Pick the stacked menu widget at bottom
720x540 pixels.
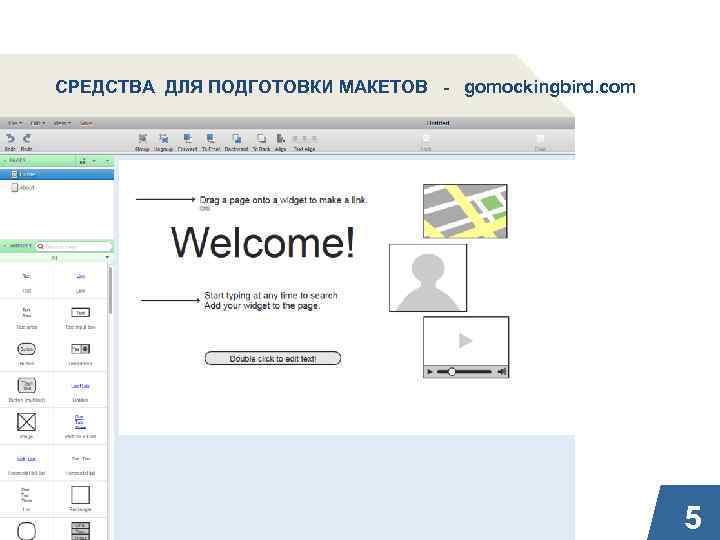80,531
